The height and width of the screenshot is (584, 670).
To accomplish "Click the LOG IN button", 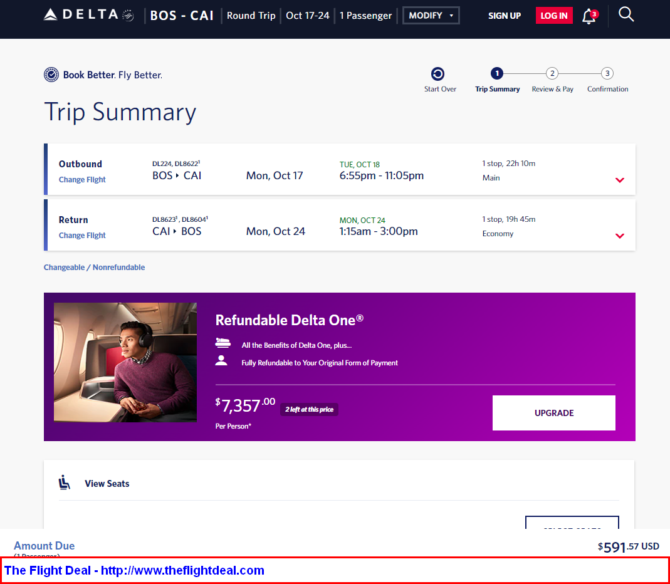I will pyautogui.click(x=554, y=16).
